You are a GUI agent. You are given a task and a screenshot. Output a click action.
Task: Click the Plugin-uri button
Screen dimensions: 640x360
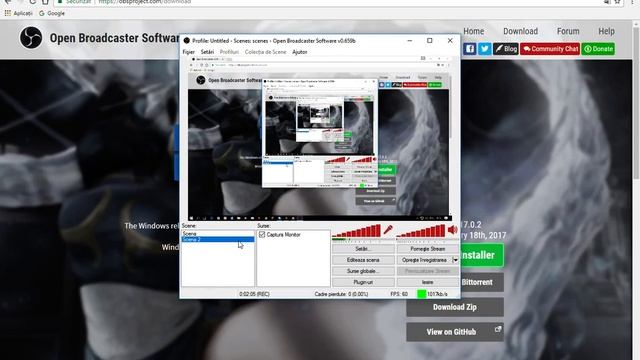pyautogui.click(x=363, y=282)
